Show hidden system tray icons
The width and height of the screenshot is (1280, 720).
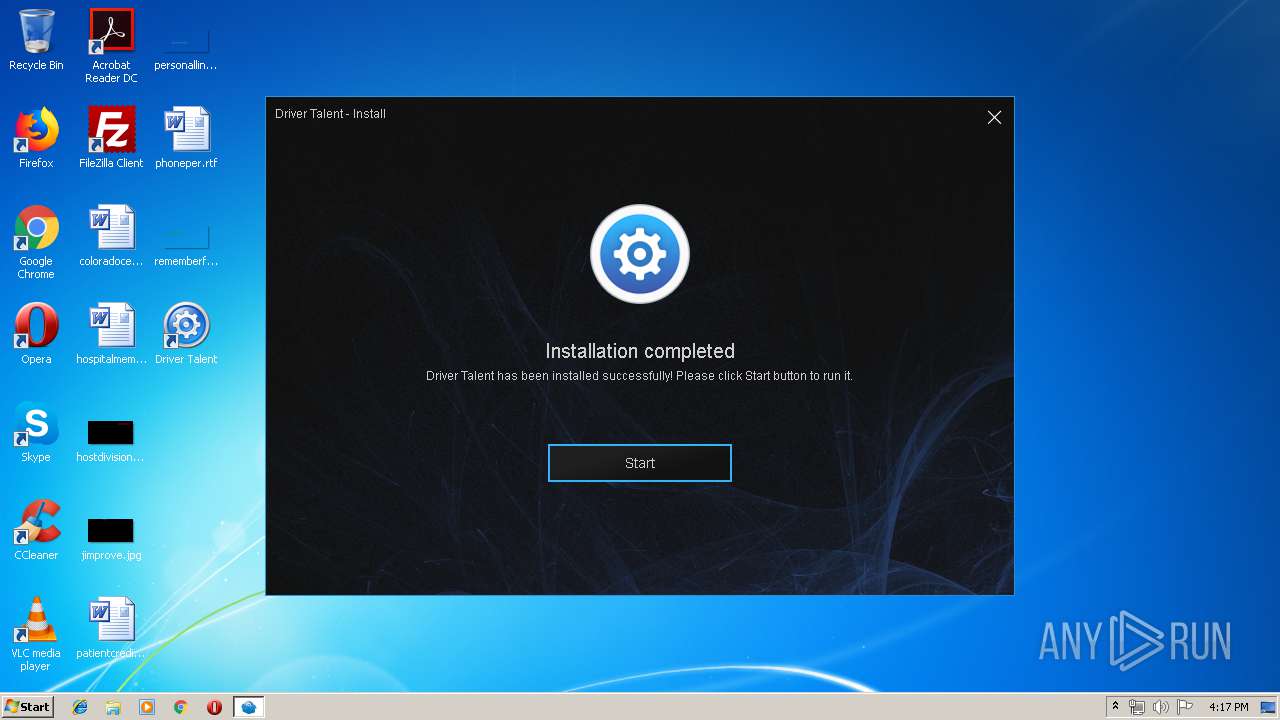coord(1115,707)
